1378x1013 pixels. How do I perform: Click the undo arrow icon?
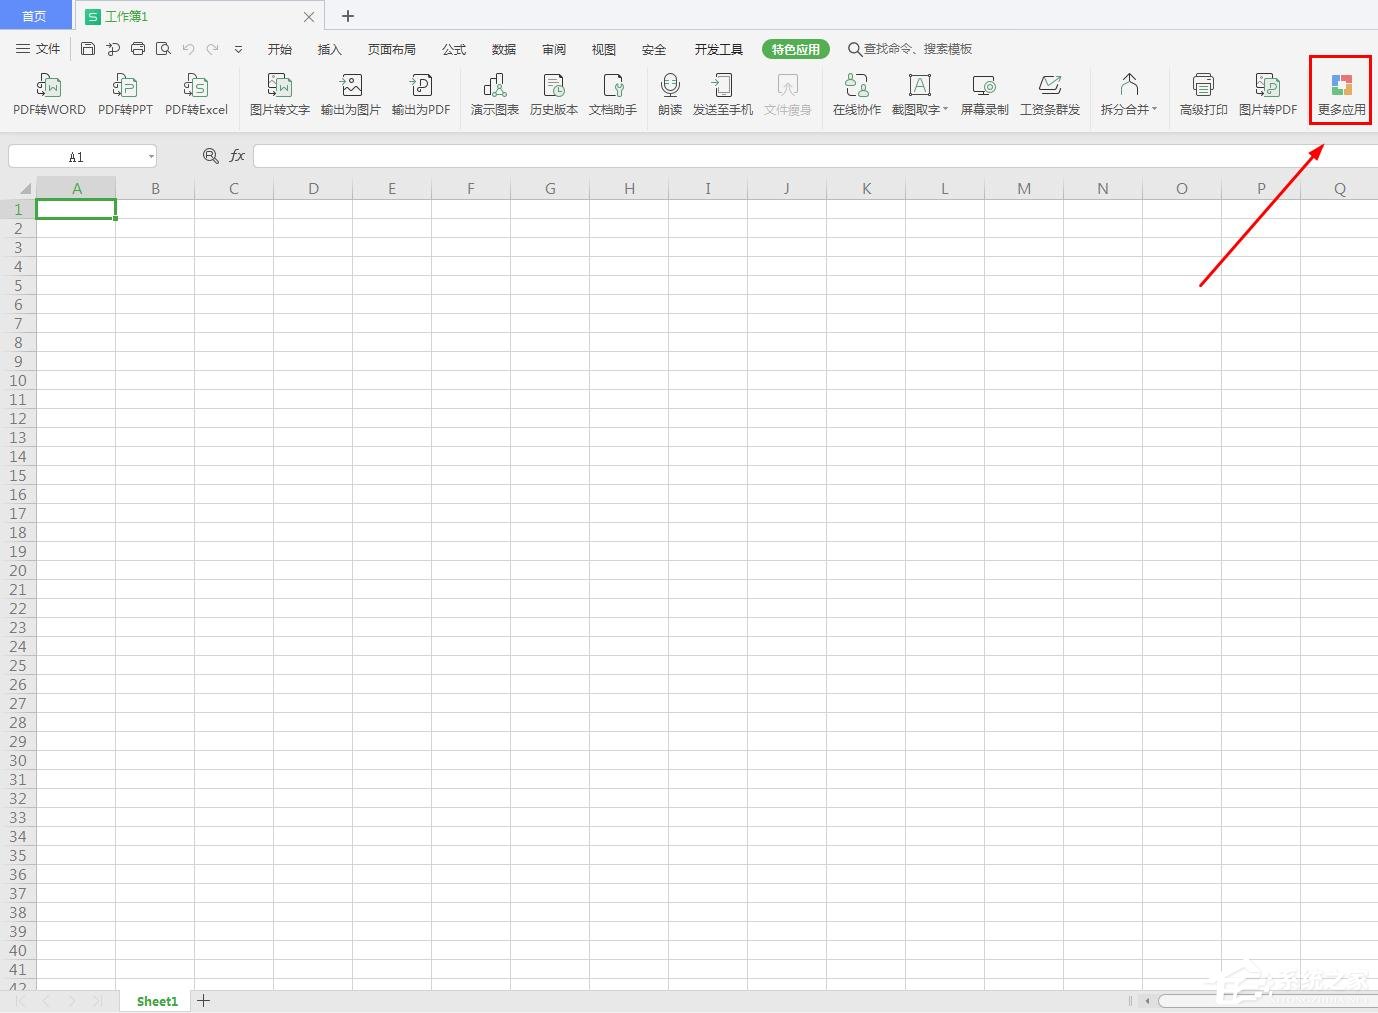click(188, 49)
